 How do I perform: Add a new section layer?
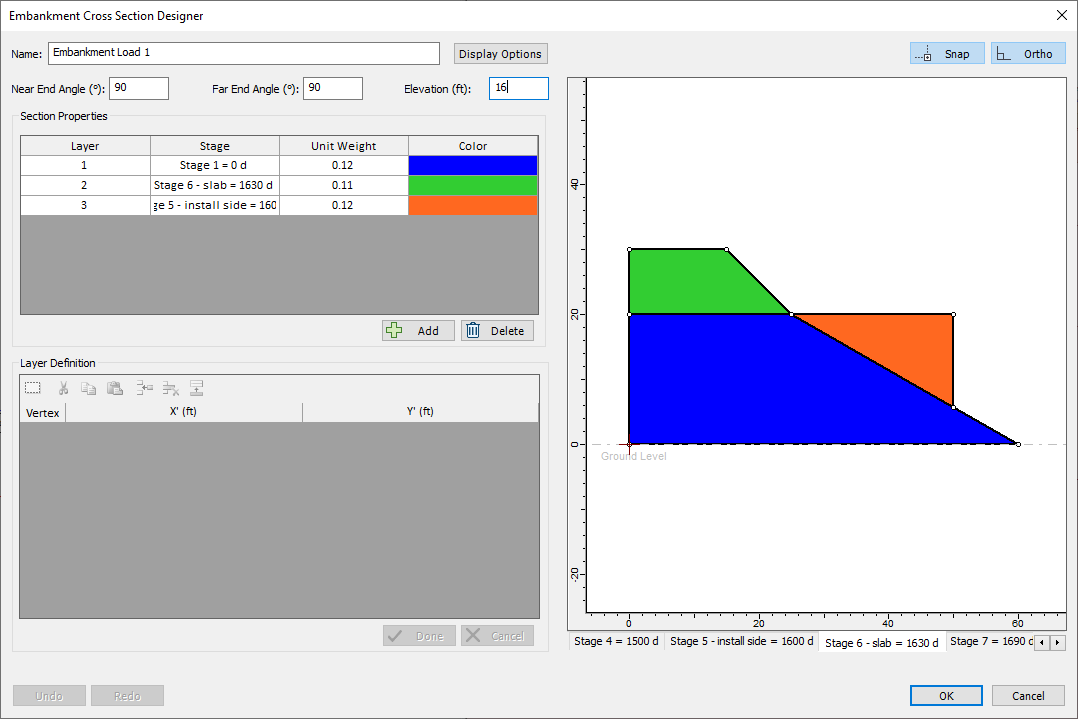point(418,331)
